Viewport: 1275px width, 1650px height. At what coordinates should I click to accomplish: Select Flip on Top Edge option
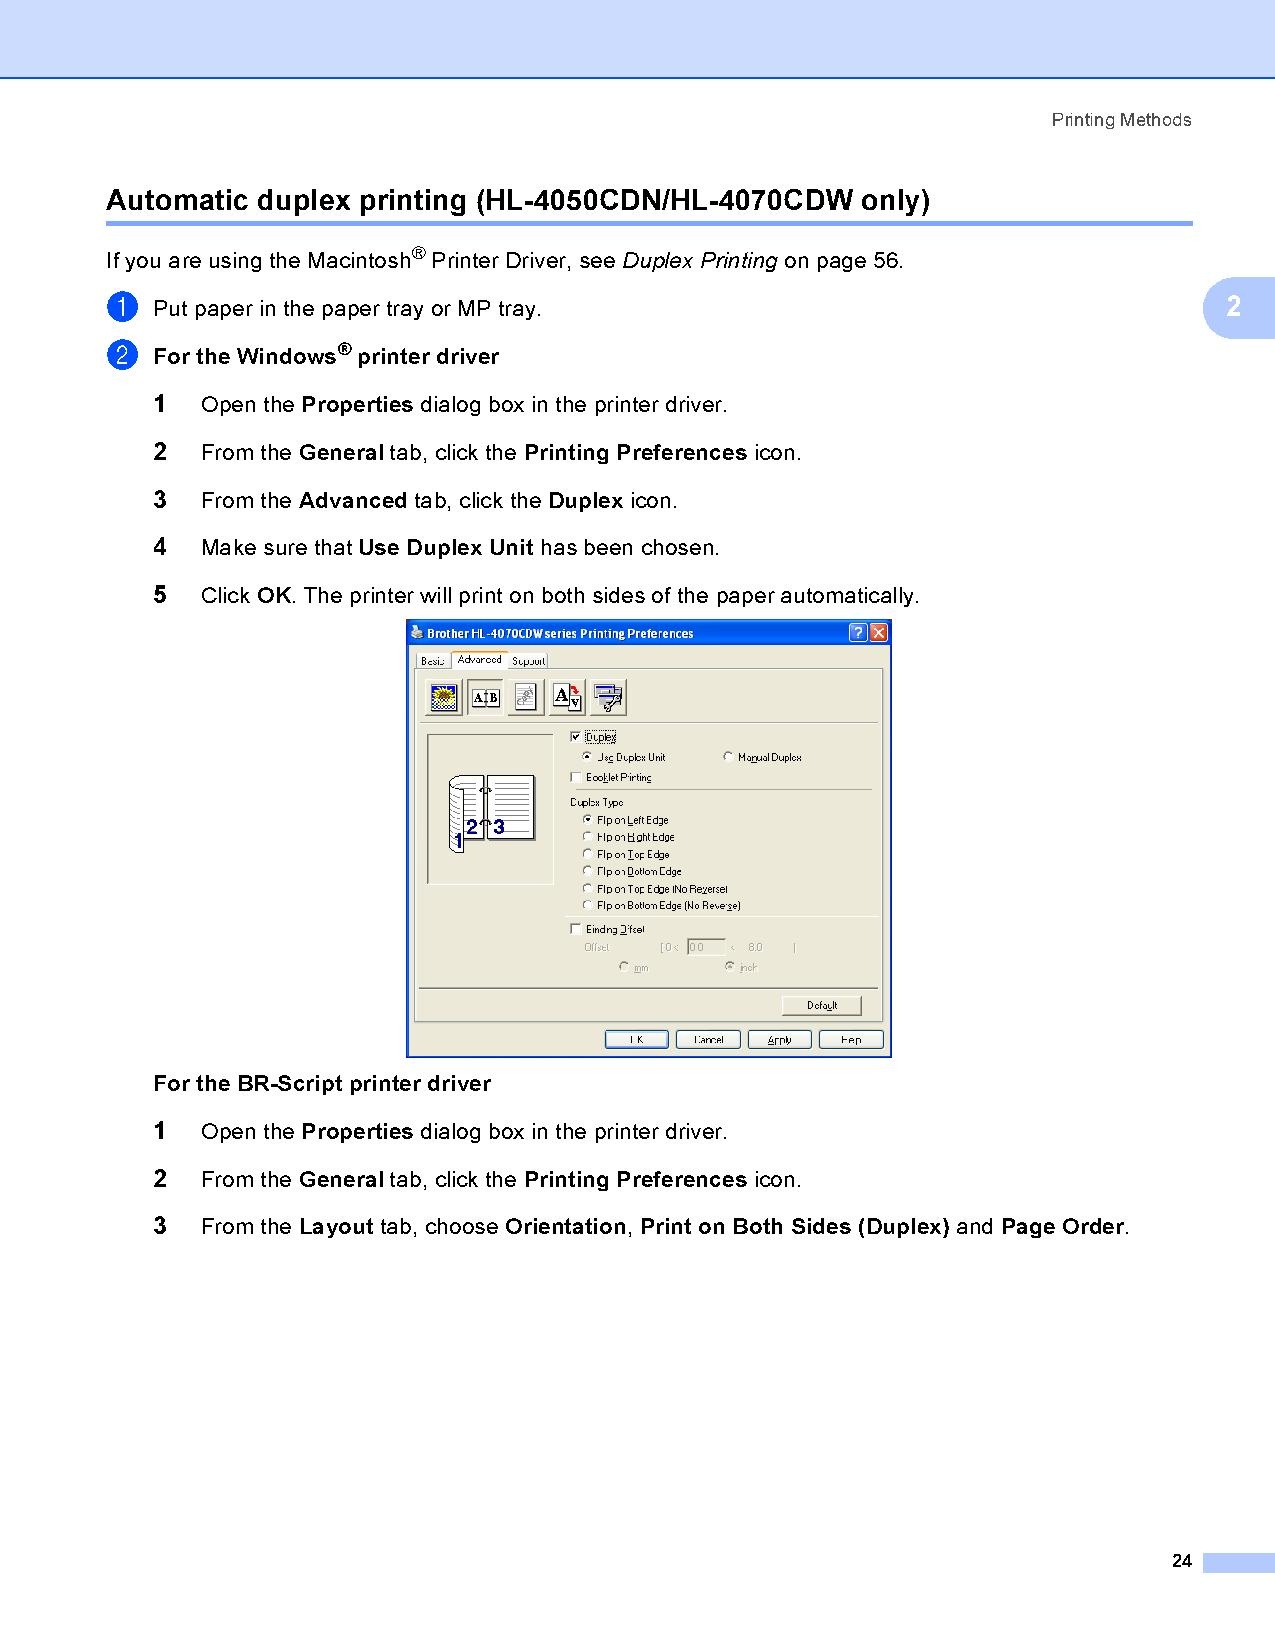pos(587,854)
